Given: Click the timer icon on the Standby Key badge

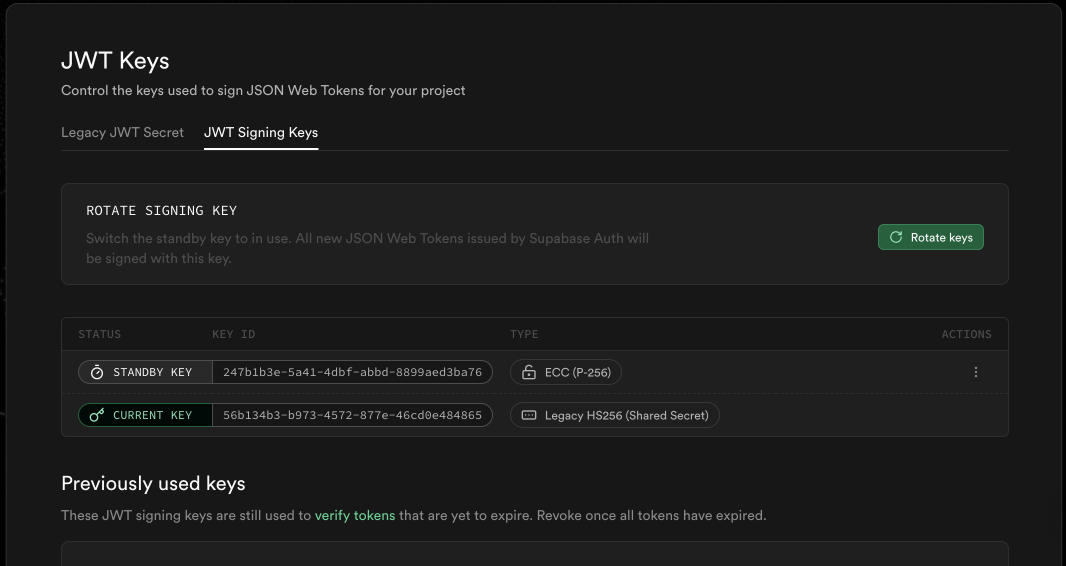Looking at the screenshot, I should [x=97, y=373].
